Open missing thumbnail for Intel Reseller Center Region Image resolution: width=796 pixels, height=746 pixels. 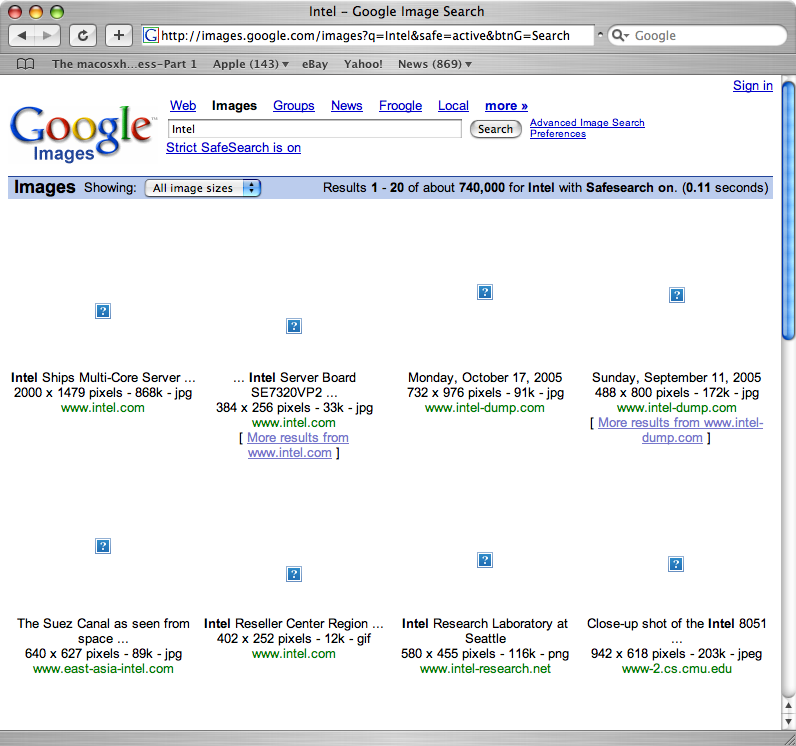tap(294, 574)
